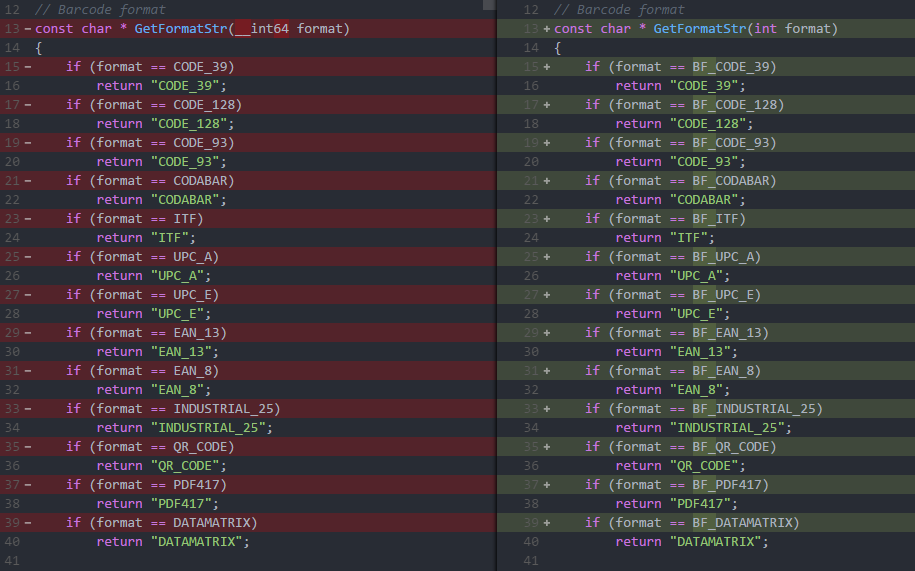
Task: Click 'BF_ITF' on added line 23
Action: (x=715, y=218)
